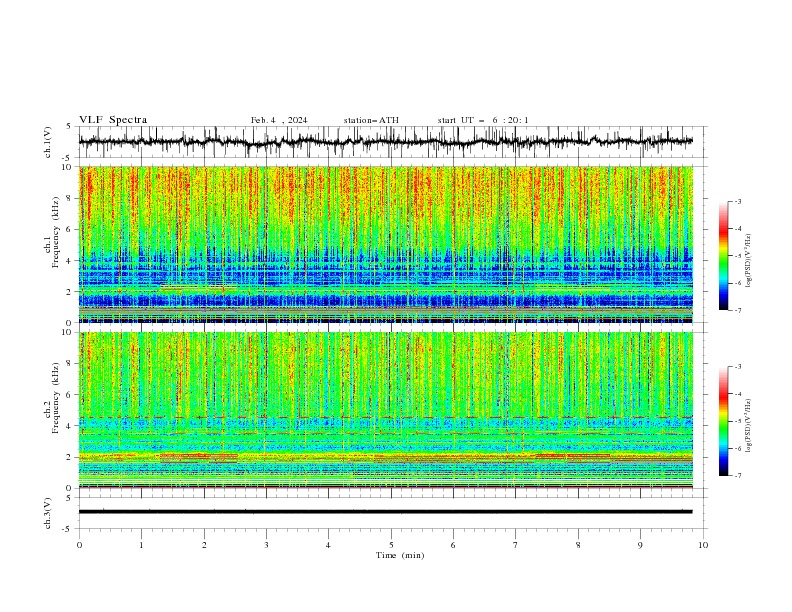Click the 'ch.1 Frequency (kHz)' axis label
This screenshot has width=792, height=612.
pos(53,232)
